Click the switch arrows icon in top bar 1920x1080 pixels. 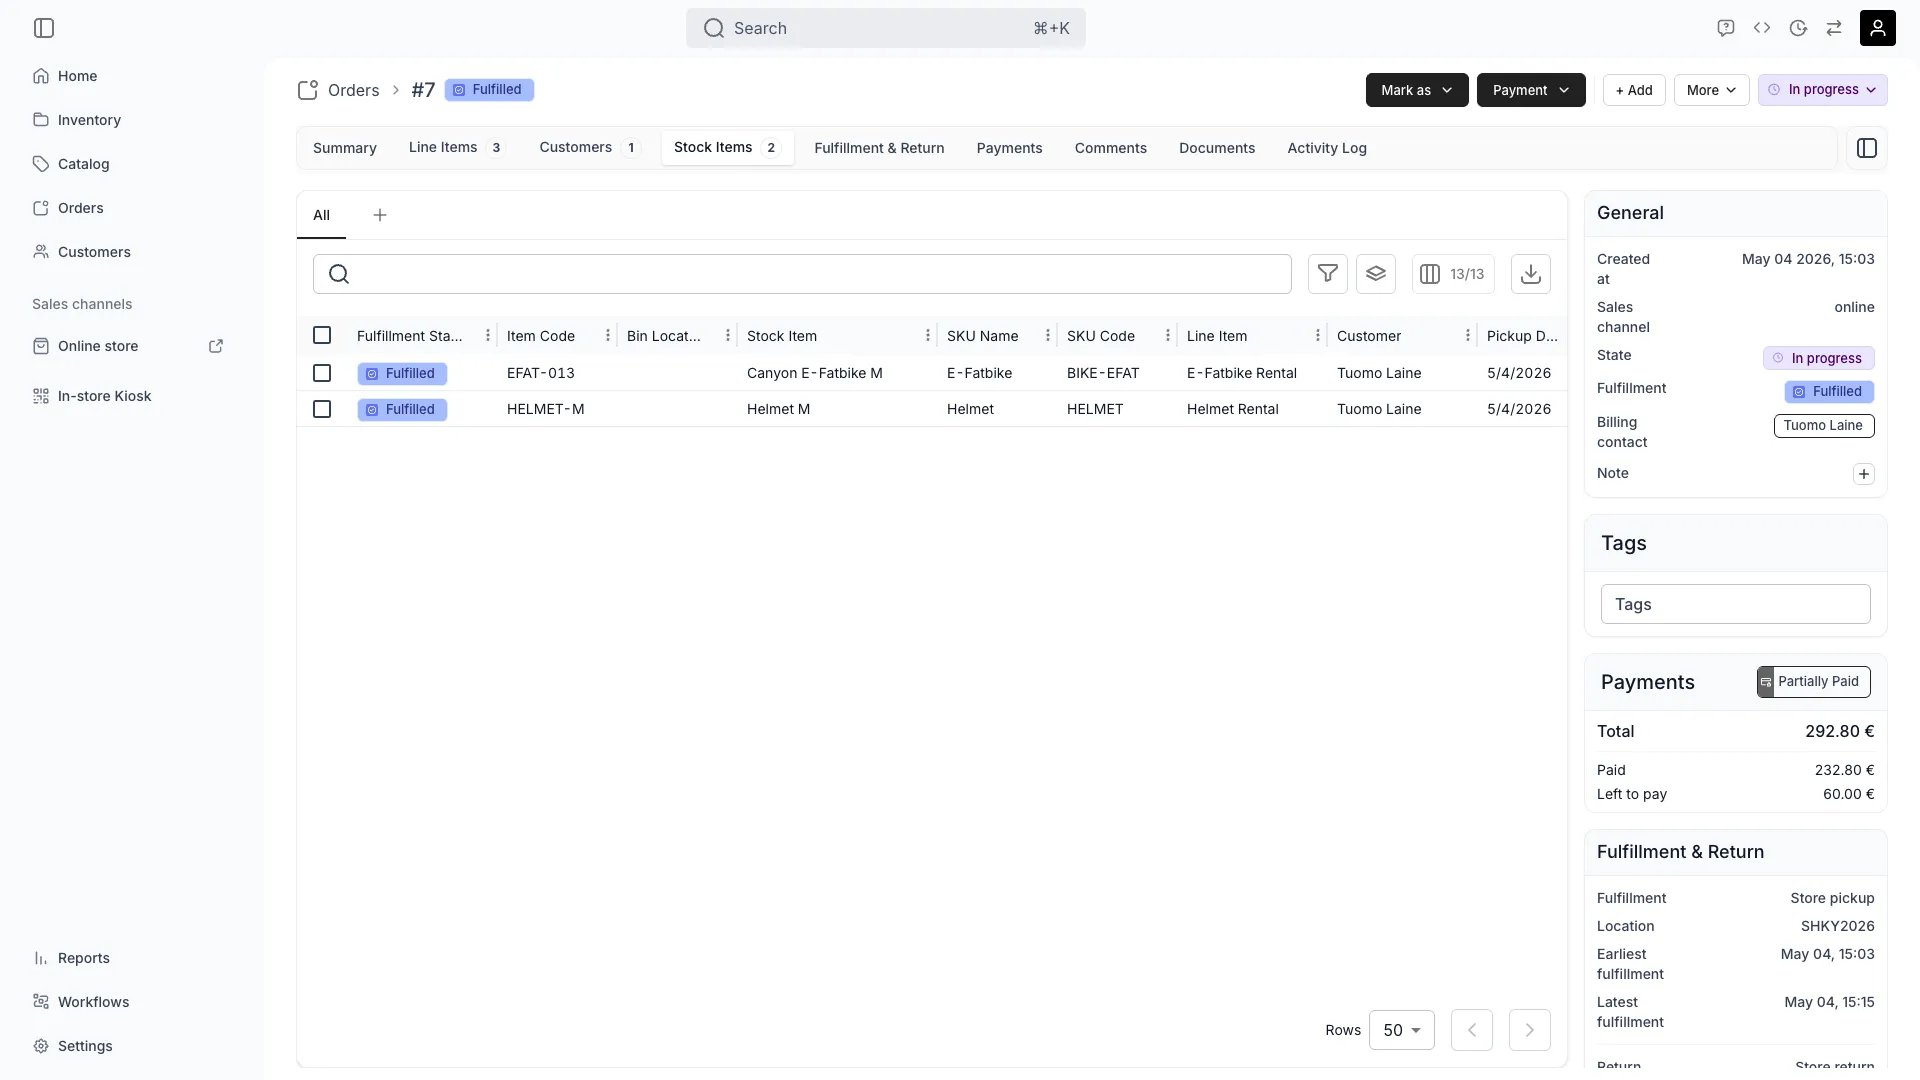[x=1834, y=28]
